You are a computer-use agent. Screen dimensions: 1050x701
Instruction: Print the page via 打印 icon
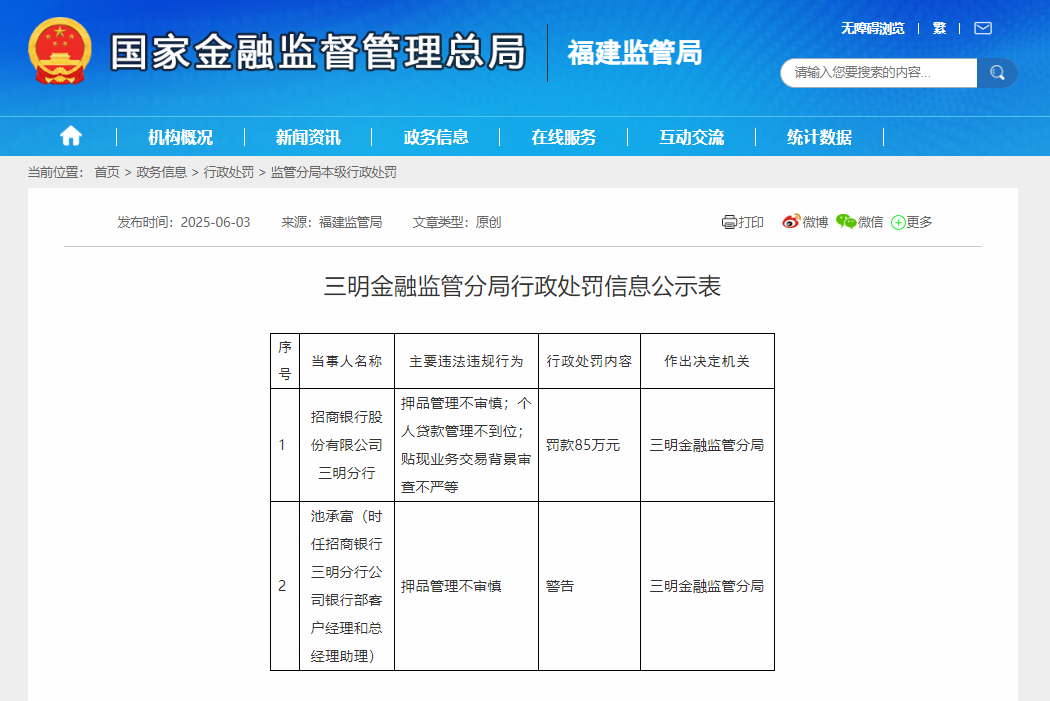(x=743, y=222)
